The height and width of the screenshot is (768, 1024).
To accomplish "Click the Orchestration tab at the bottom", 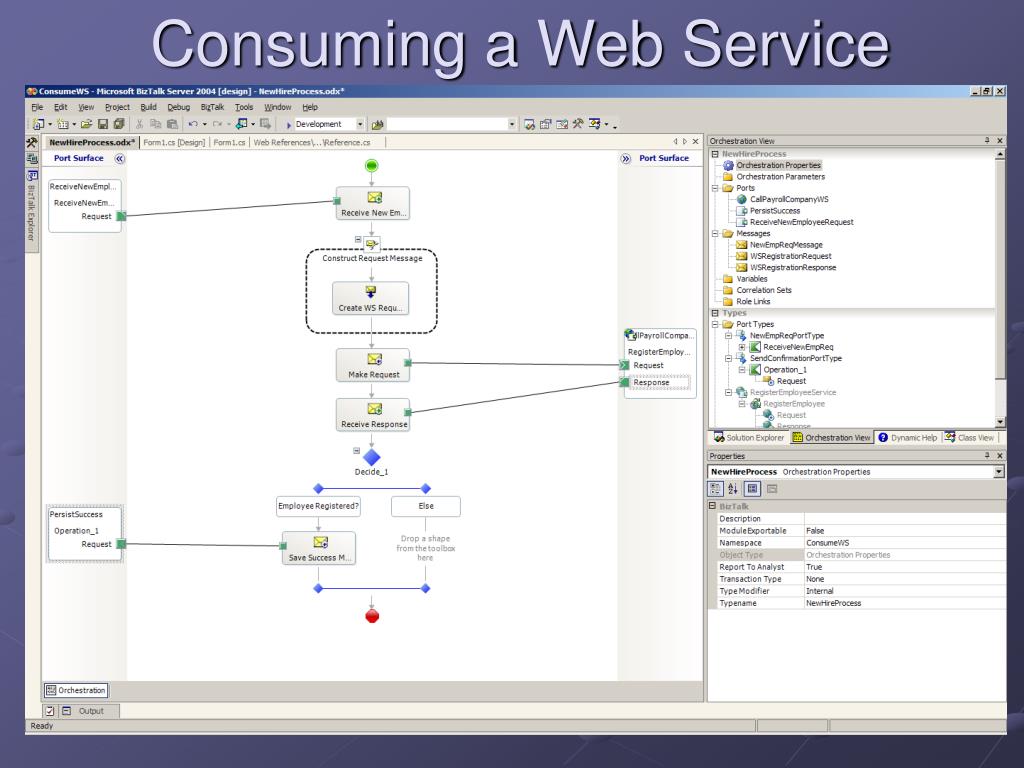I will tap(76, 690).
